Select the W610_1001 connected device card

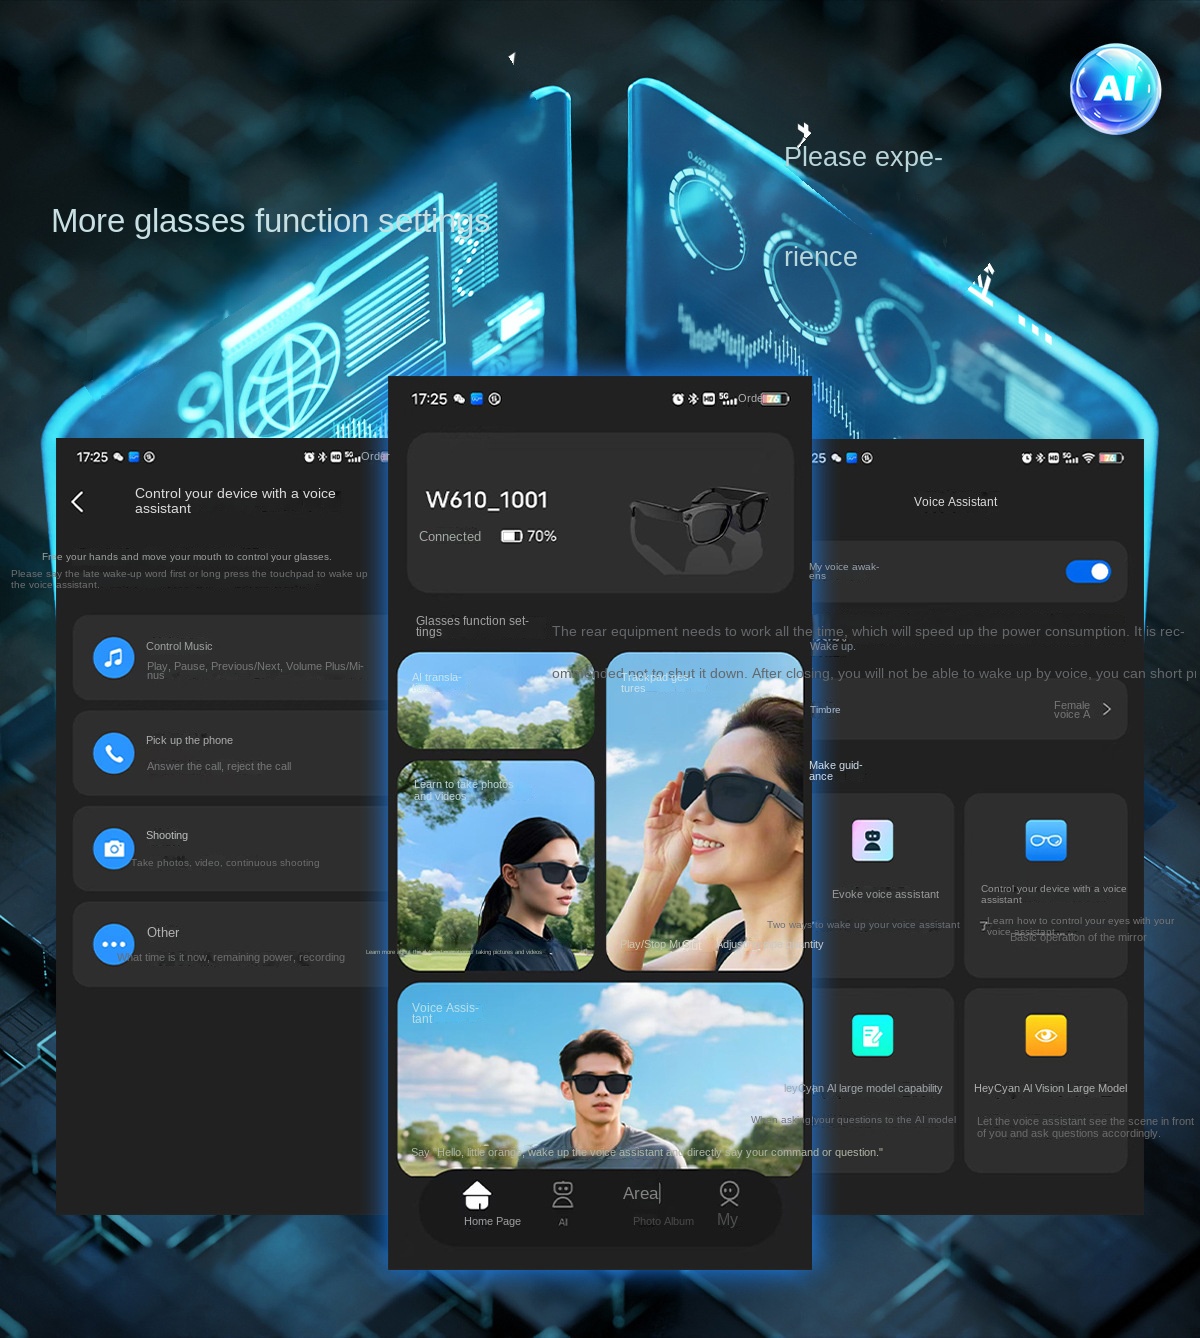[600, 513]
